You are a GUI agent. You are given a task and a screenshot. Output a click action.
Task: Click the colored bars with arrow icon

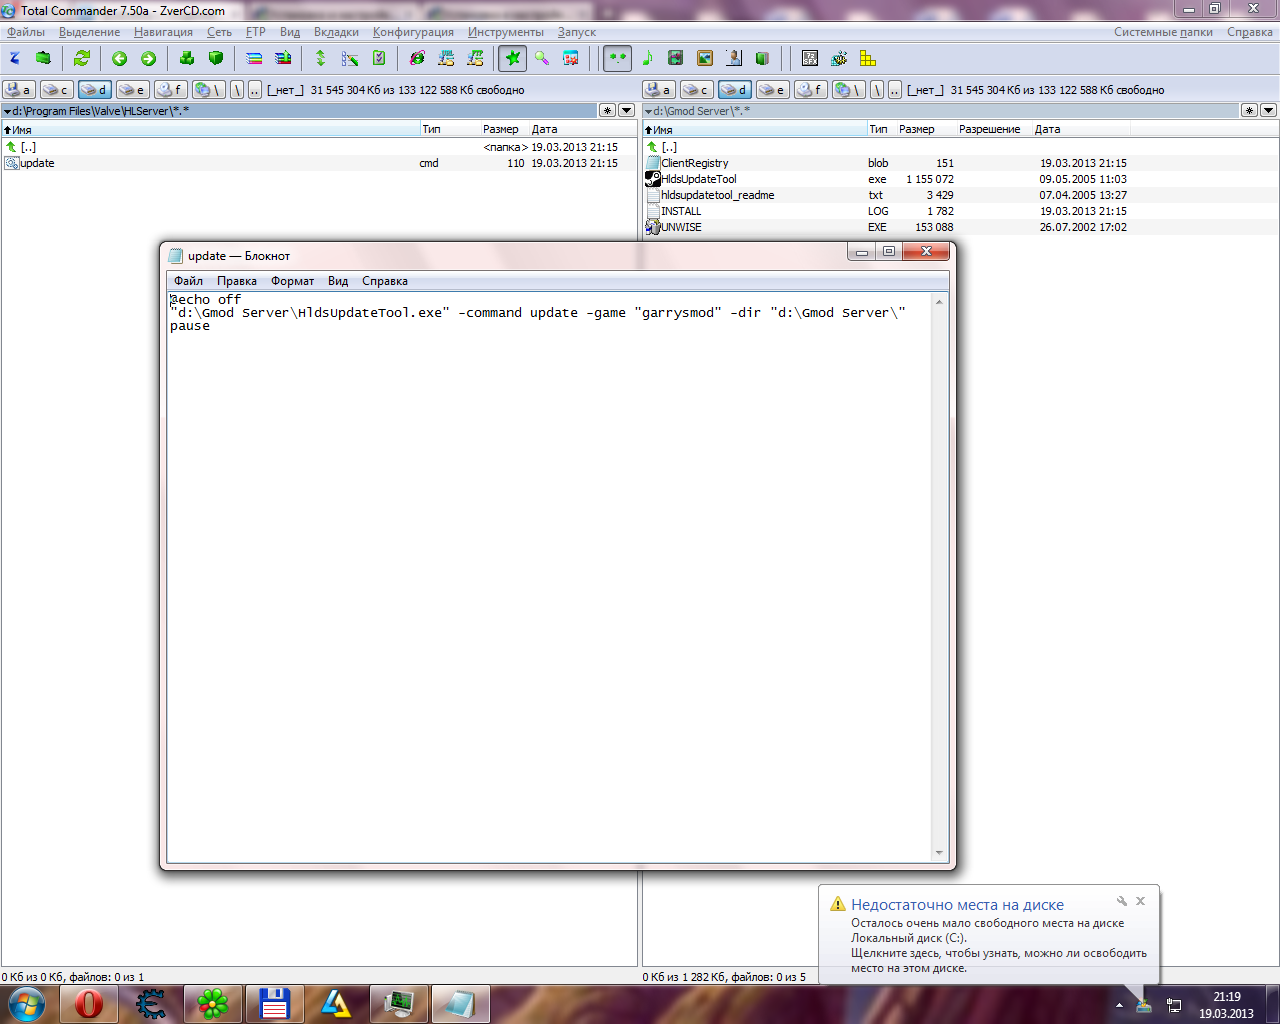pos(283,58)
